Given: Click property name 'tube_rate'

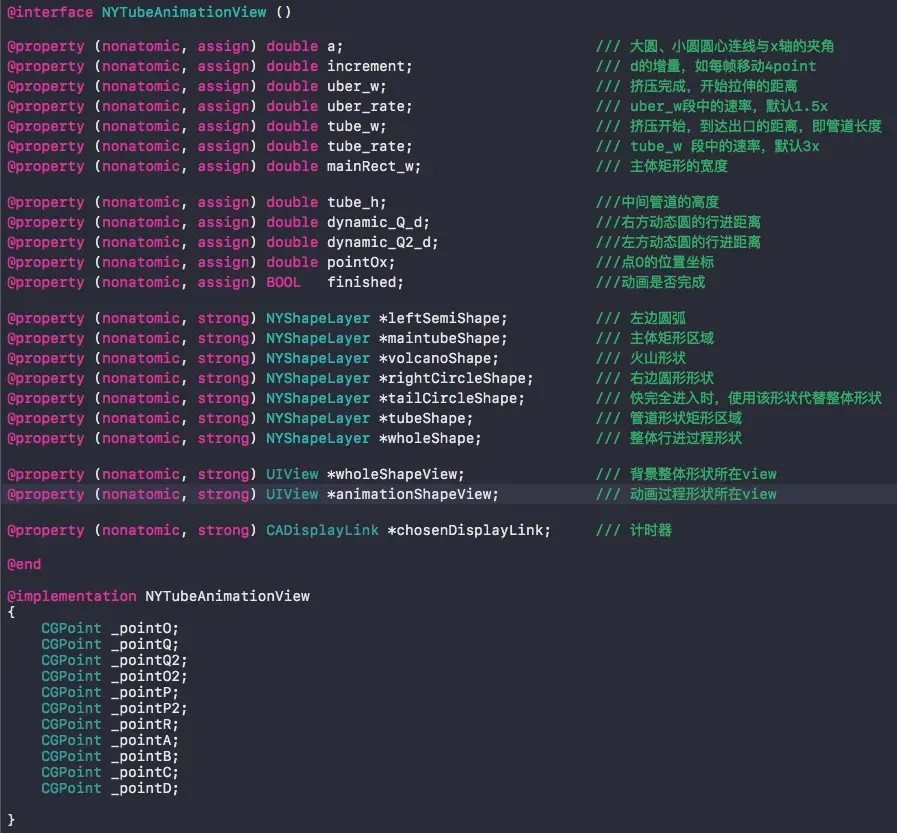Looking at the screenshot, I should 366,146.
